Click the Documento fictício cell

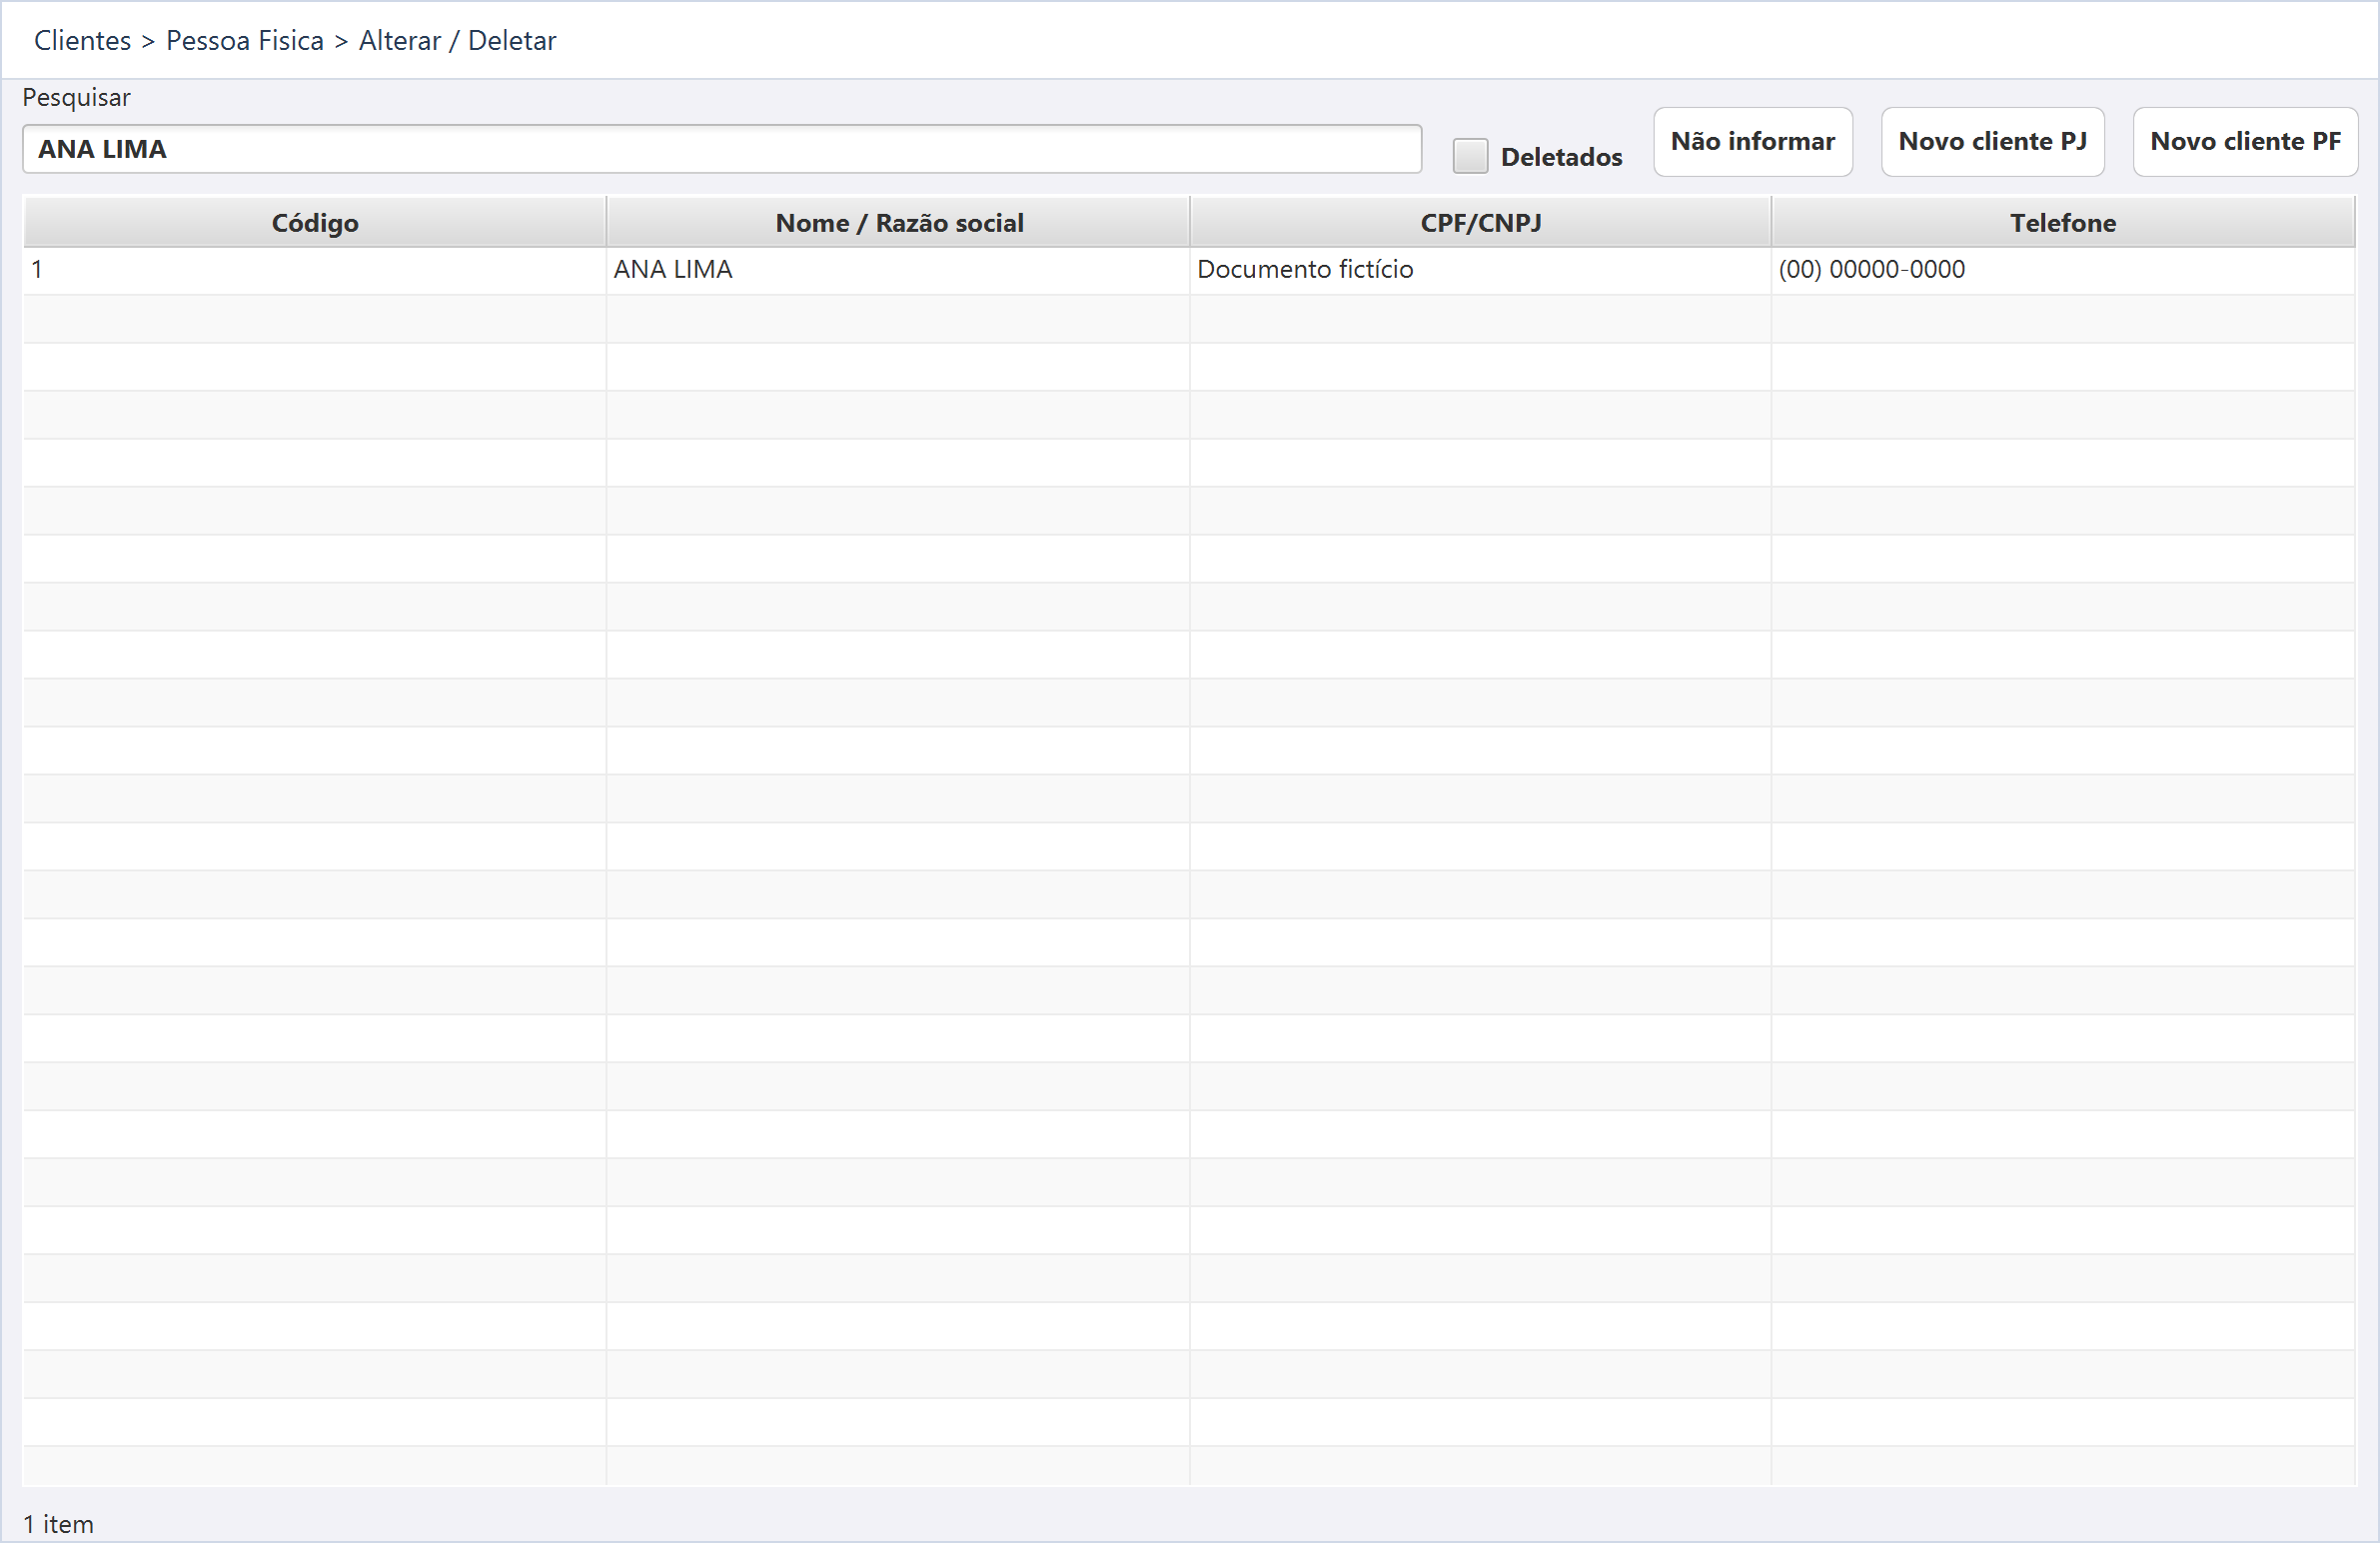click(1481, 270)
